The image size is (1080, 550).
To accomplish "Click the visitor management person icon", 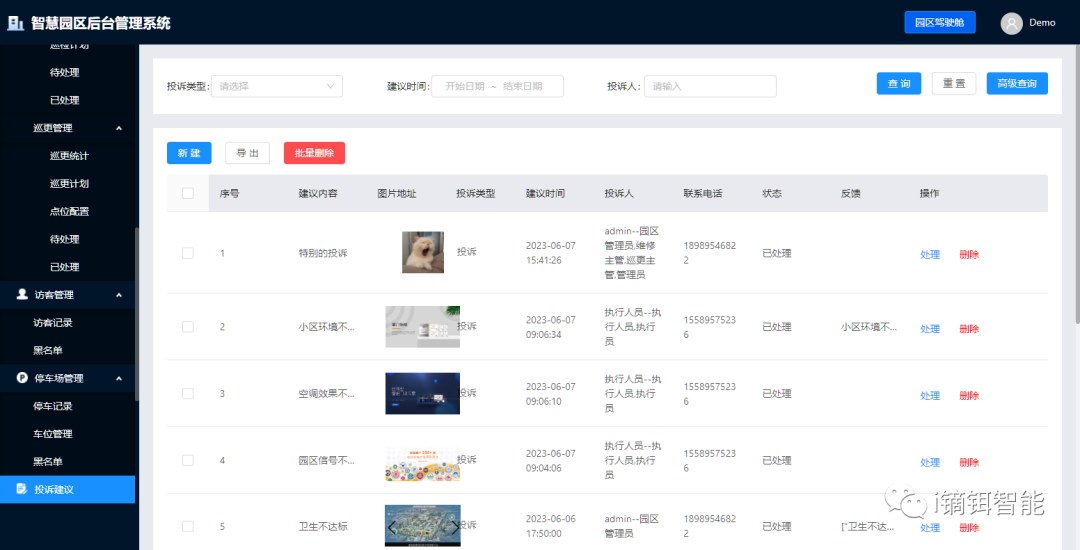I will [23, 295].
